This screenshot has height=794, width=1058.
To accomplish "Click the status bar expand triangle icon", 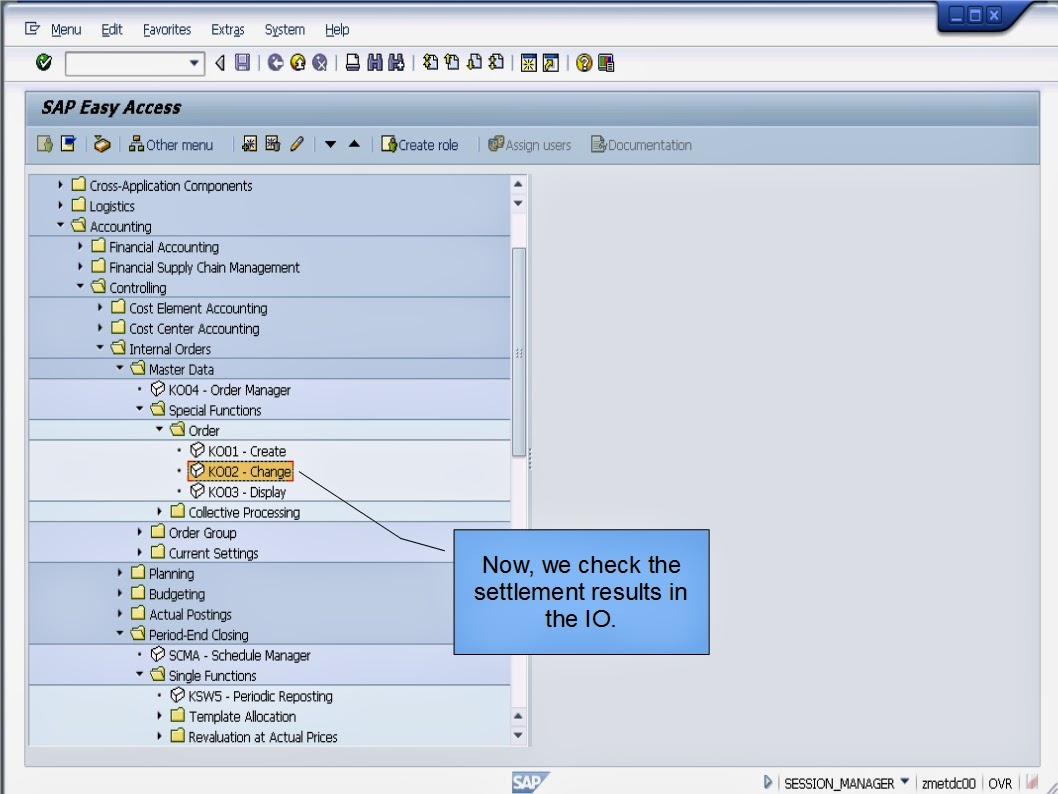I will pos(767,782).
